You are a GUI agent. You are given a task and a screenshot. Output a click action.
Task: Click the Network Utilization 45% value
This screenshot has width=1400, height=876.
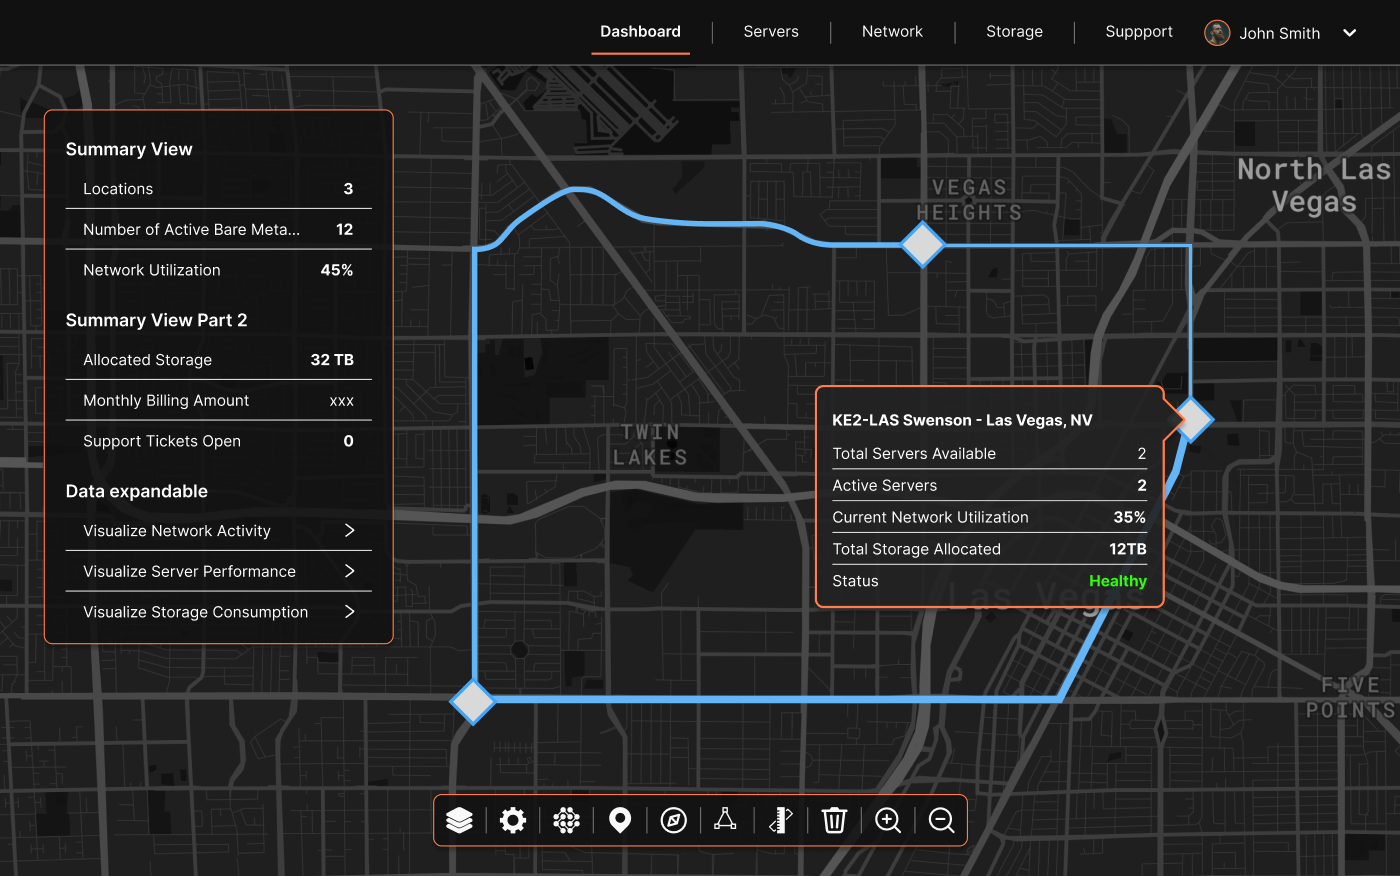tap(337, 270)
